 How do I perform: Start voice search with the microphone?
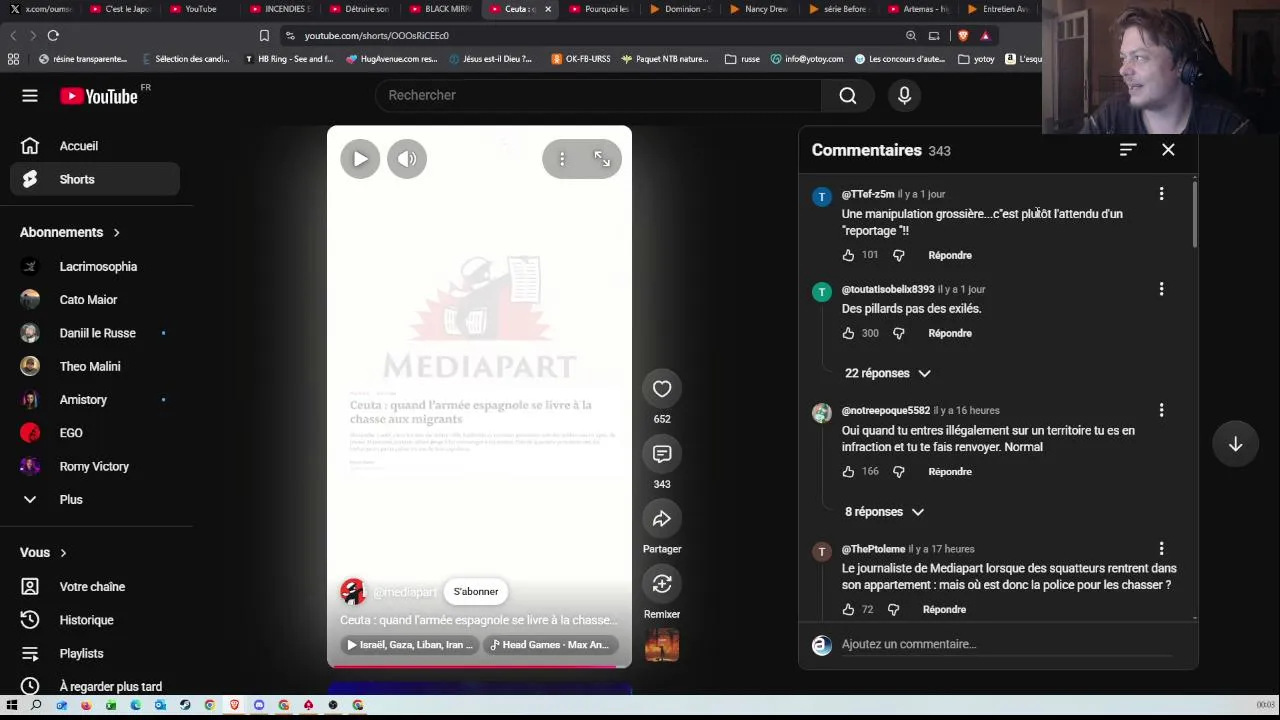tap(904, 95)
